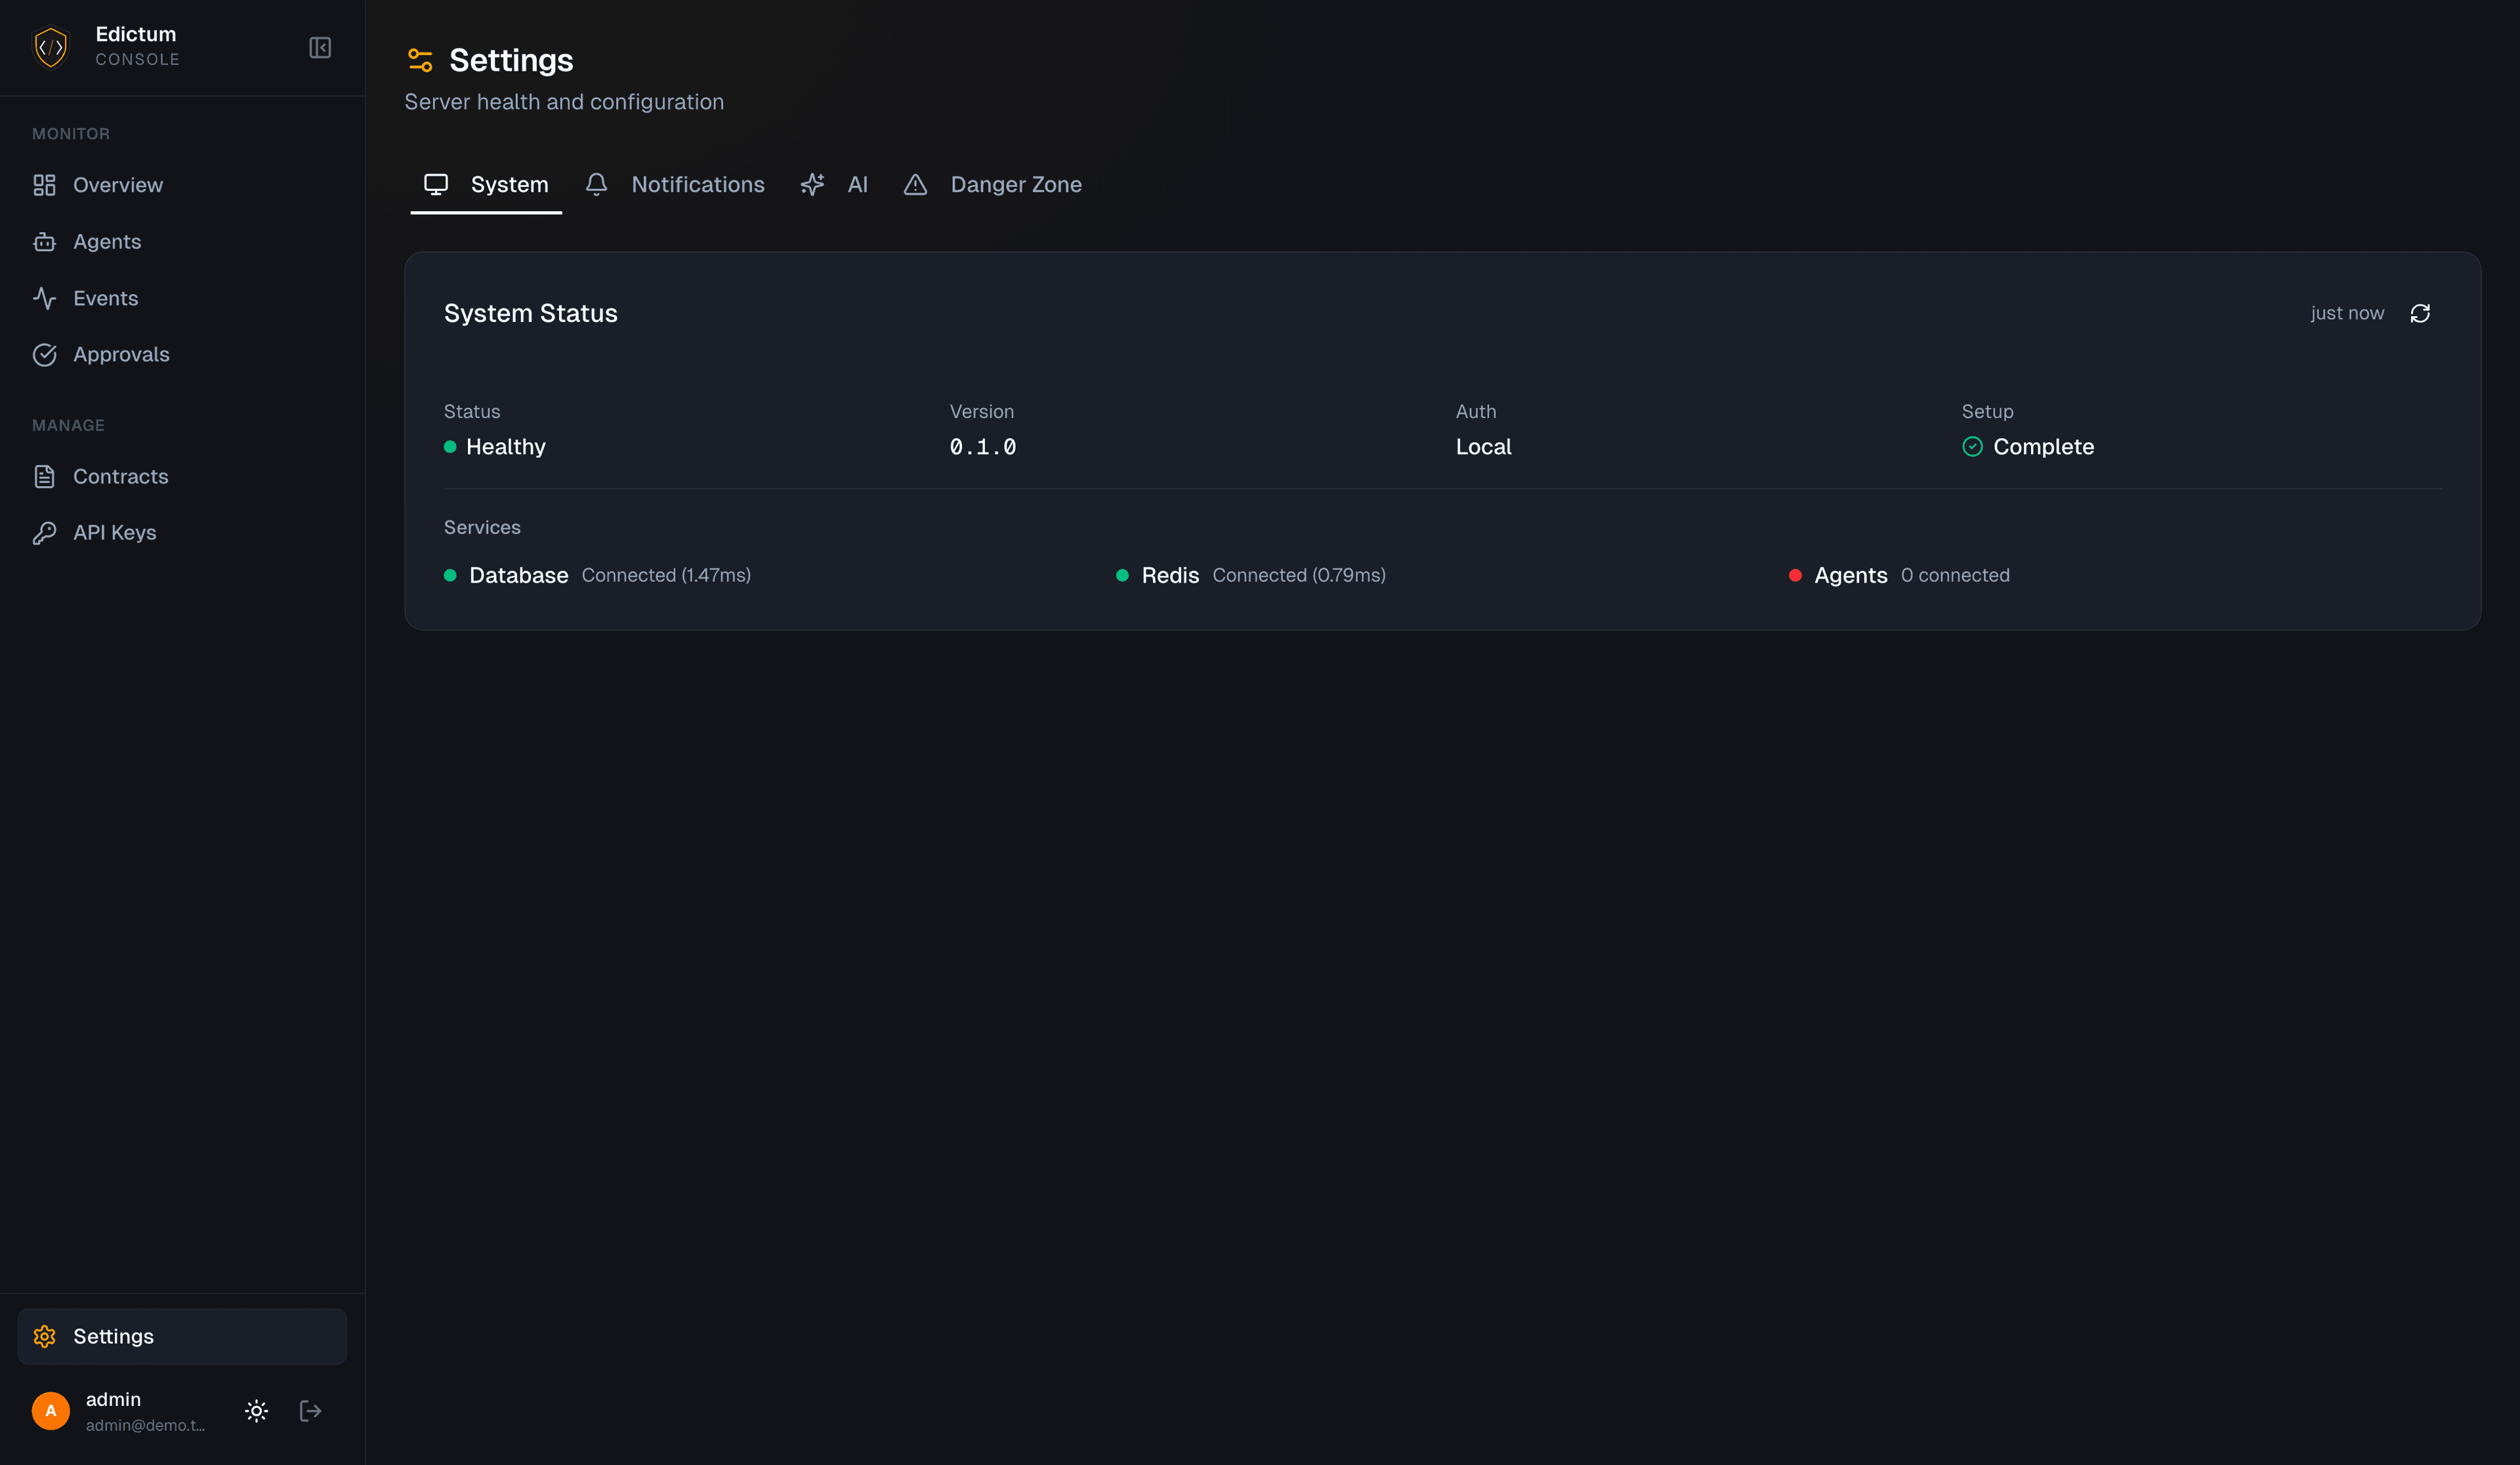This screenshot has width=2520, height=1465.
Task: Switch to the AI settings tab
Action: (x=858, y=184)
